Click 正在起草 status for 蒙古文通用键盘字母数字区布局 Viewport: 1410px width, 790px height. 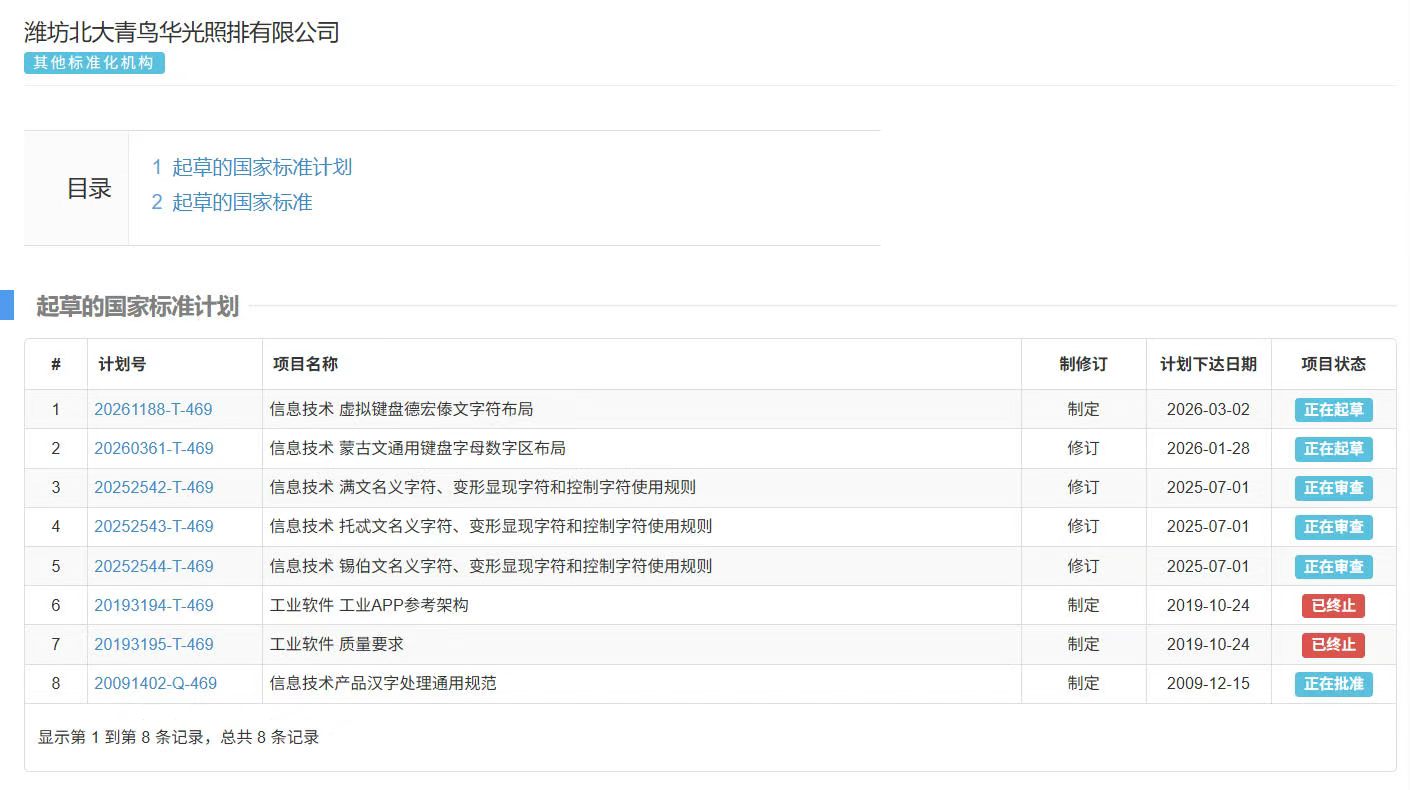(1333, 449)
